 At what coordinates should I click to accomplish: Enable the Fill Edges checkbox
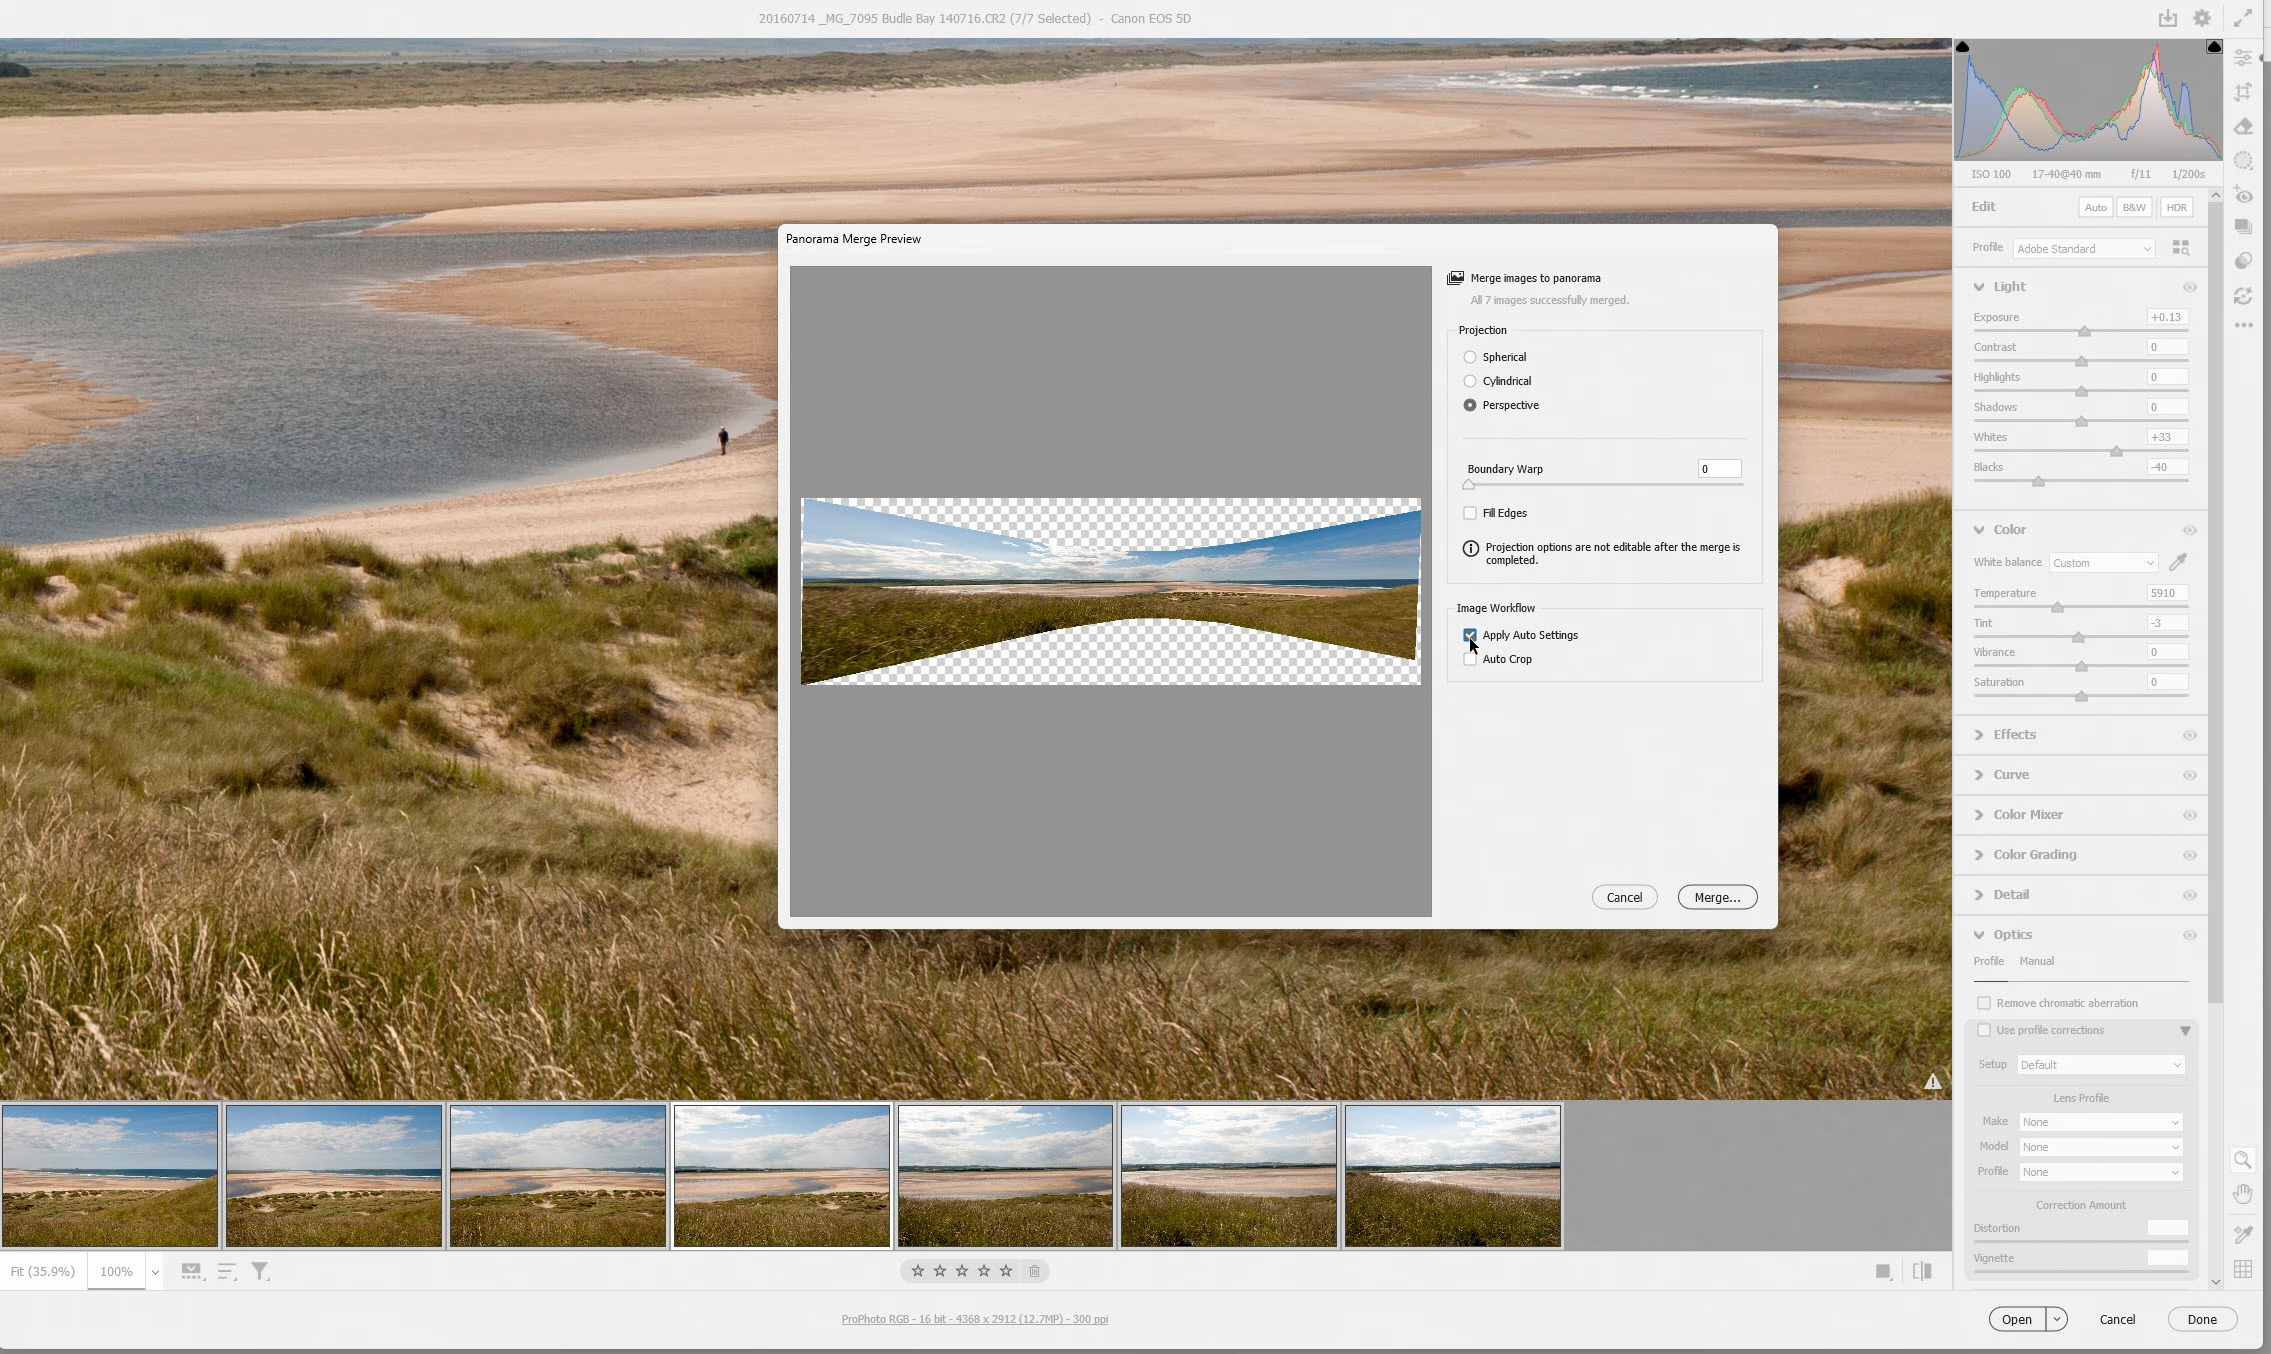pyautogui.click(x=1470, y=513)
